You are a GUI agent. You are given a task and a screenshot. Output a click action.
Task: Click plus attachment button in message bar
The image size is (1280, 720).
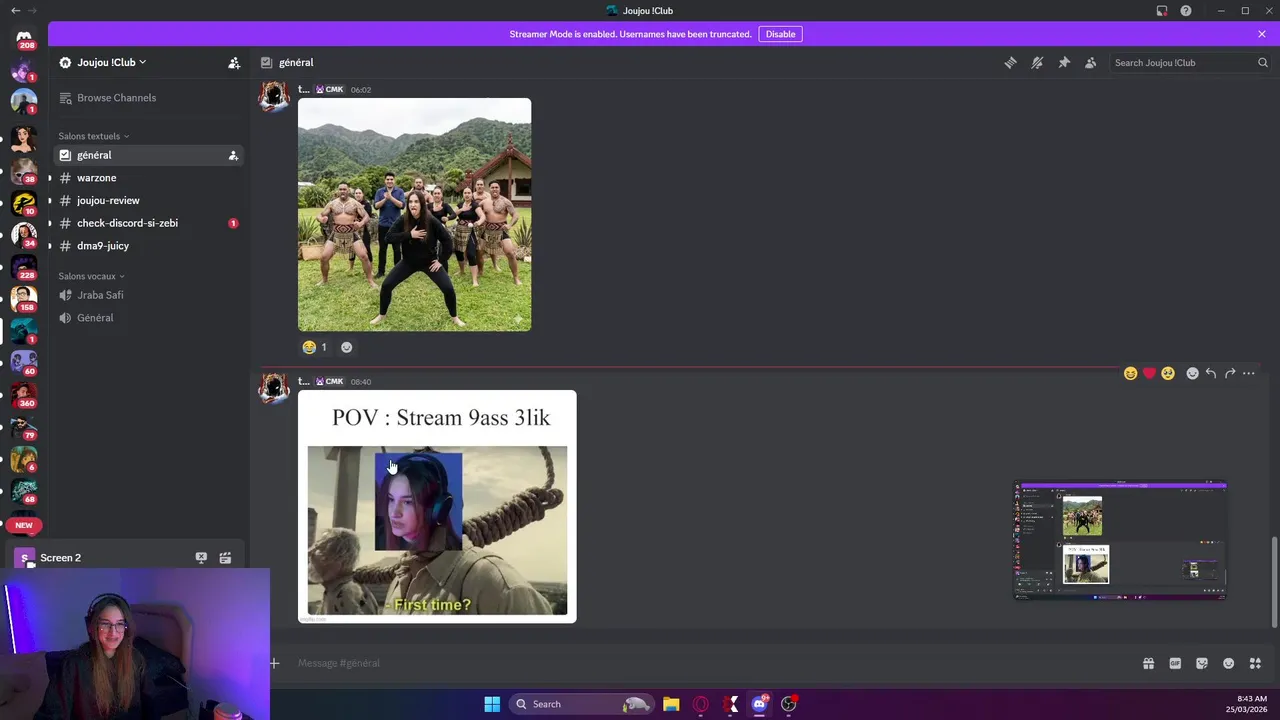tap(274, 663)
